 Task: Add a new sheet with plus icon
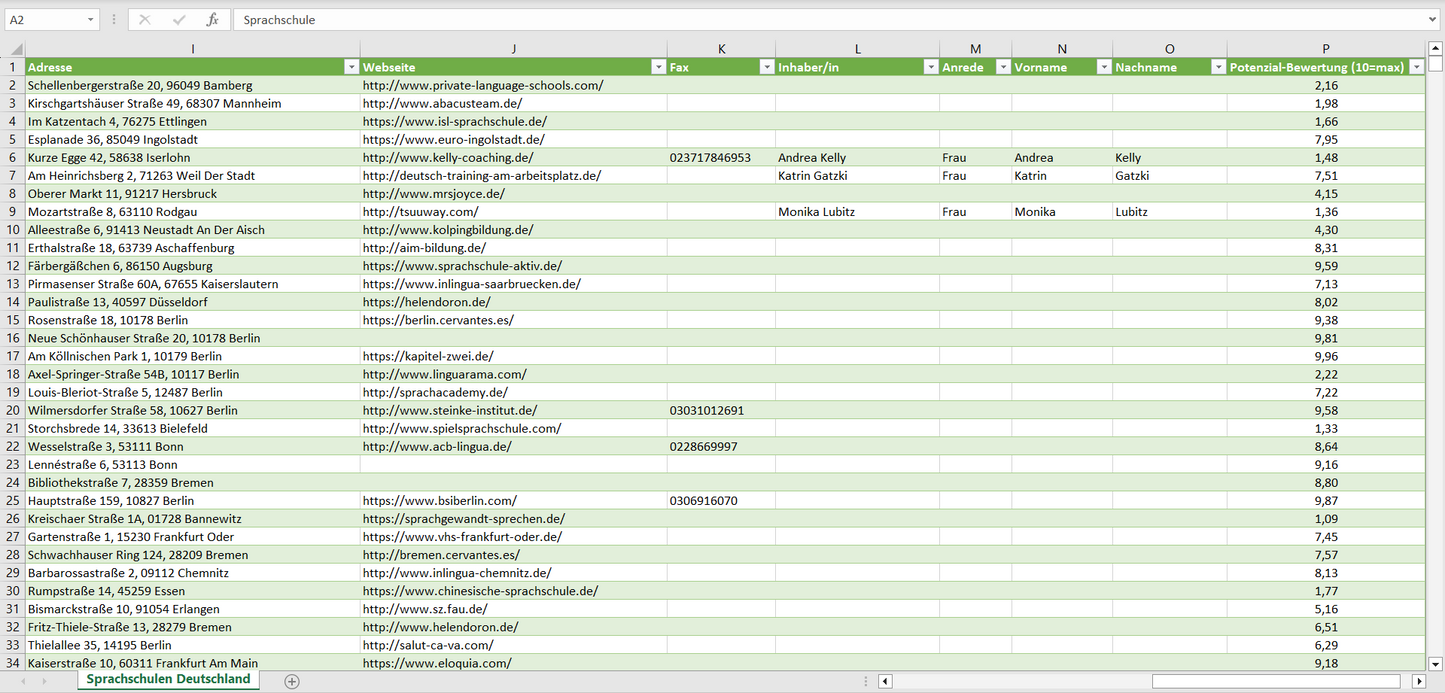[x=292, y=681]
